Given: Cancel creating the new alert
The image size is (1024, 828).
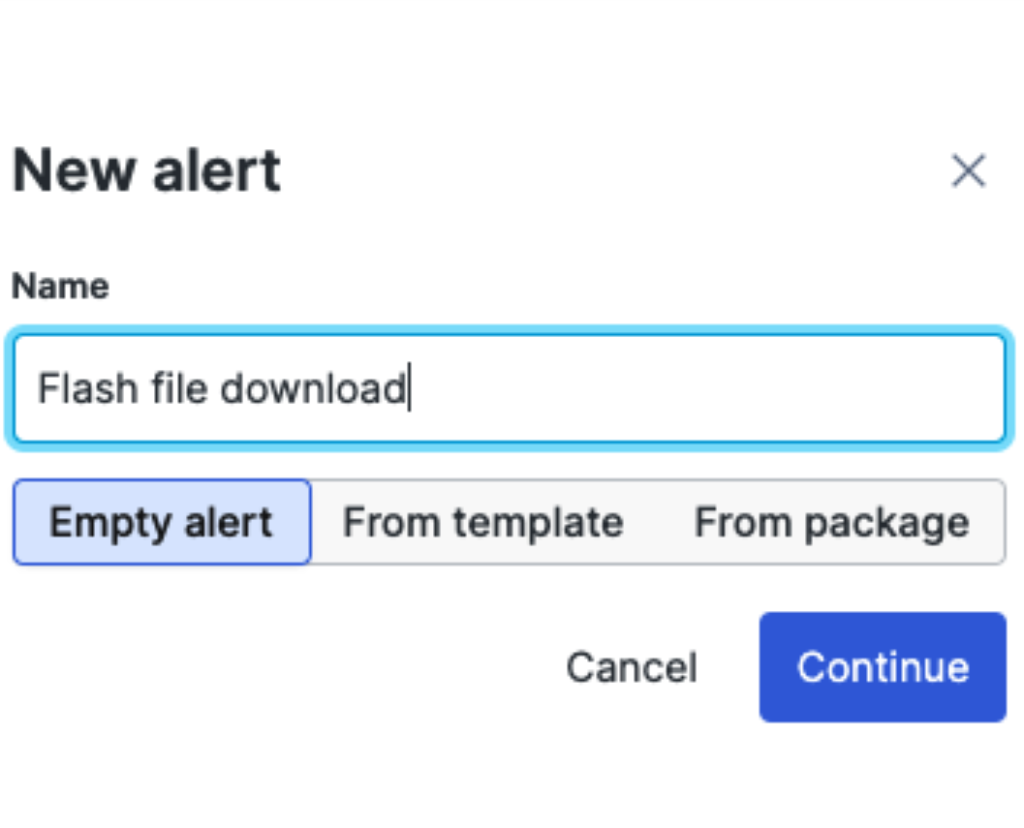Looking at the screenshot, I should coord(632,667).
